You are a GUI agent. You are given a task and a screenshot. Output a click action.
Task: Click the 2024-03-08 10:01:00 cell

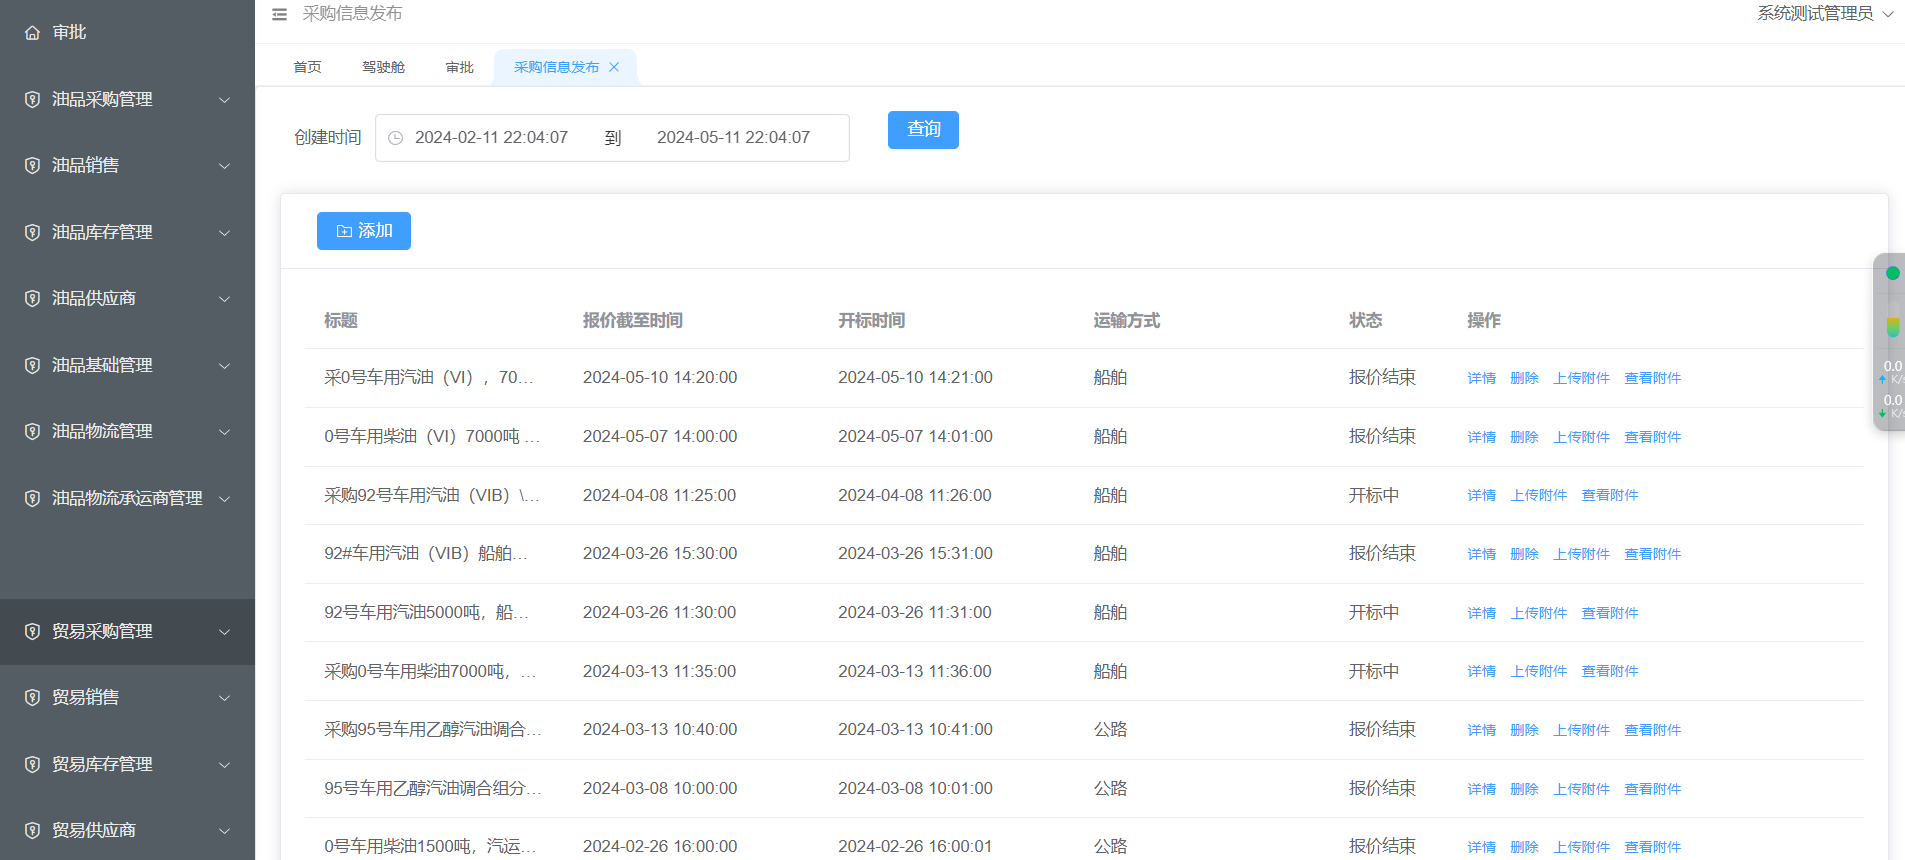(915, 789)
